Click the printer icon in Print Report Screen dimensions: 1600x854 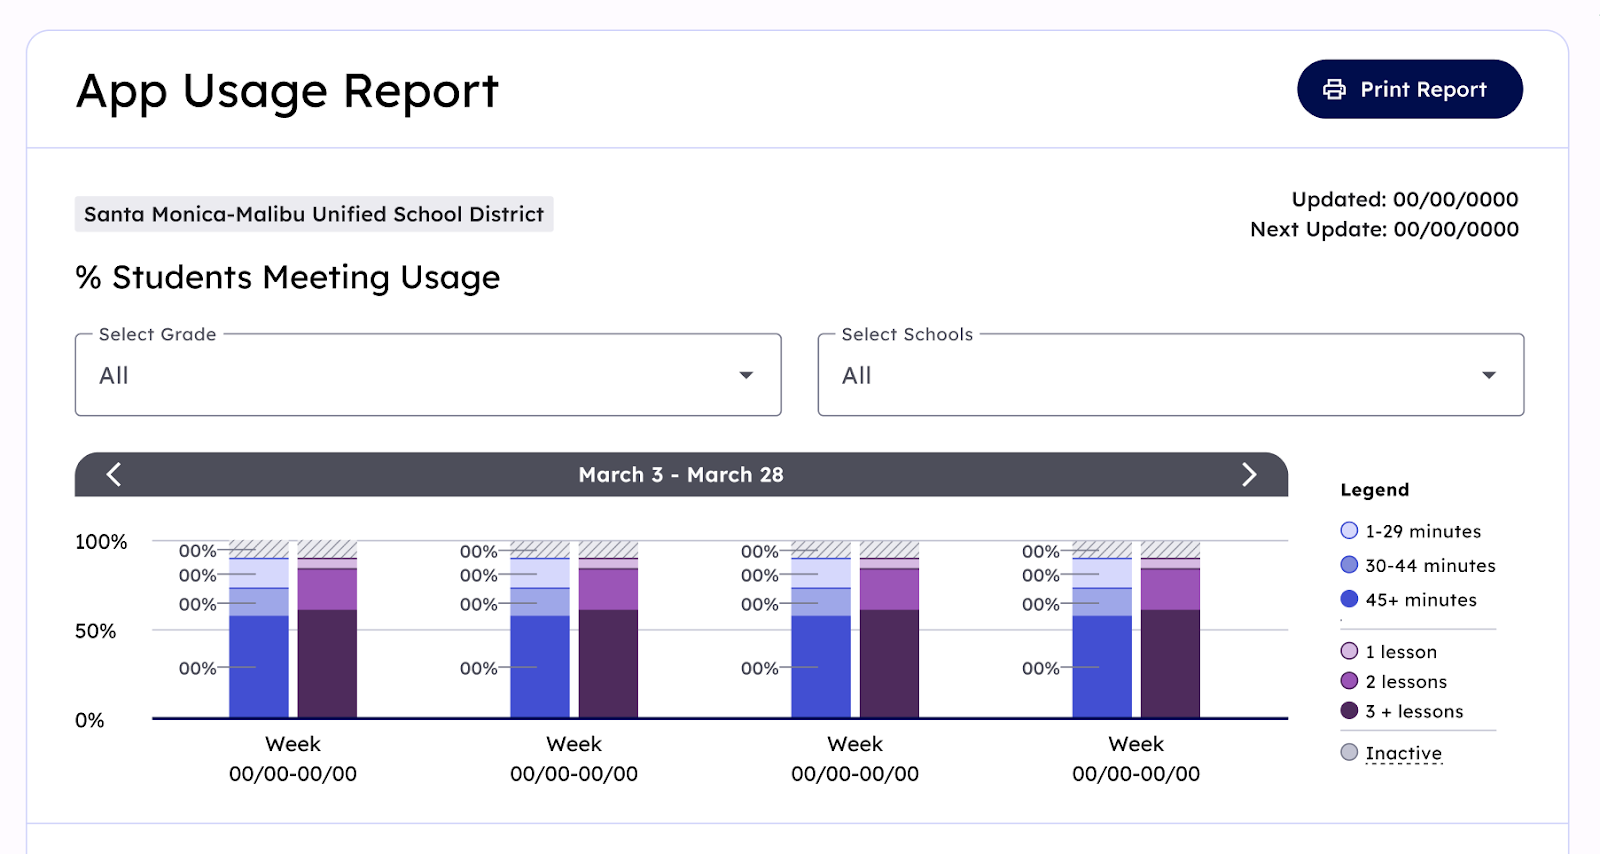1334,90
